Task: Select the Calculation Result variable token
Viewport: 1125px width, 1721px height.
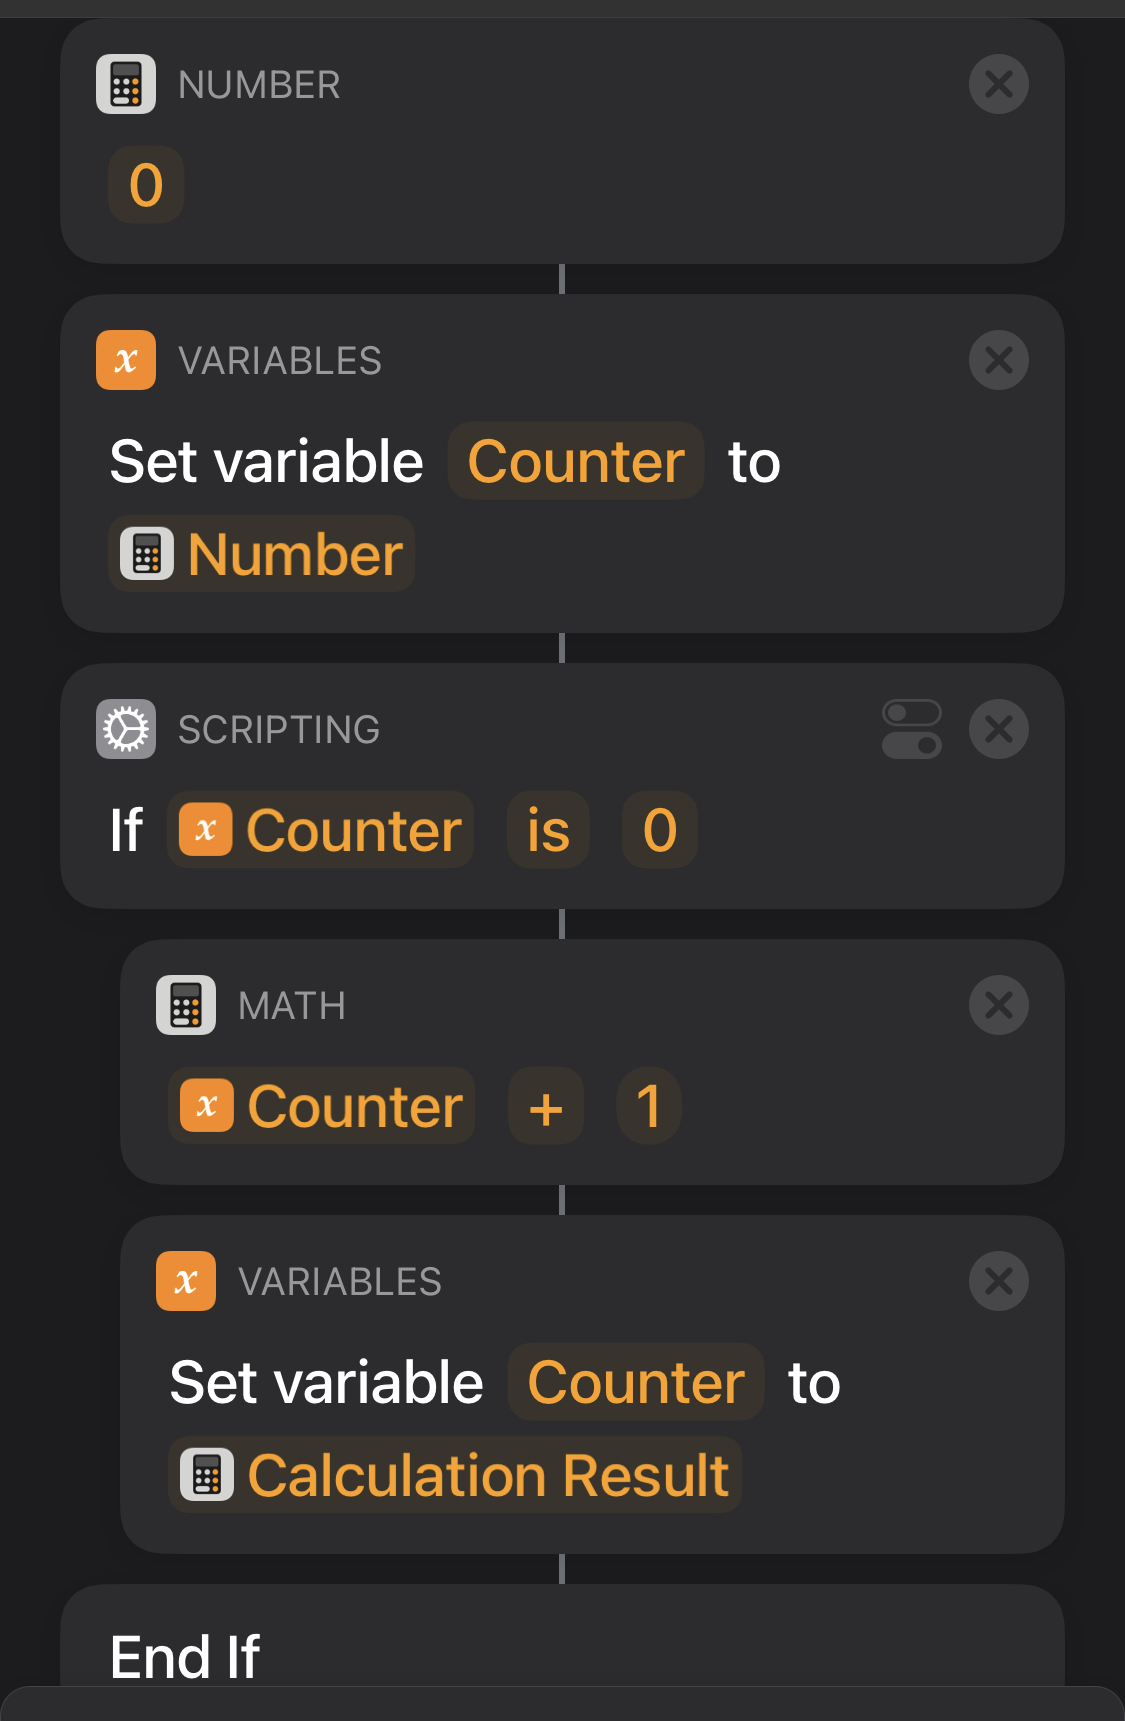Action: (x=455, y=1476)
